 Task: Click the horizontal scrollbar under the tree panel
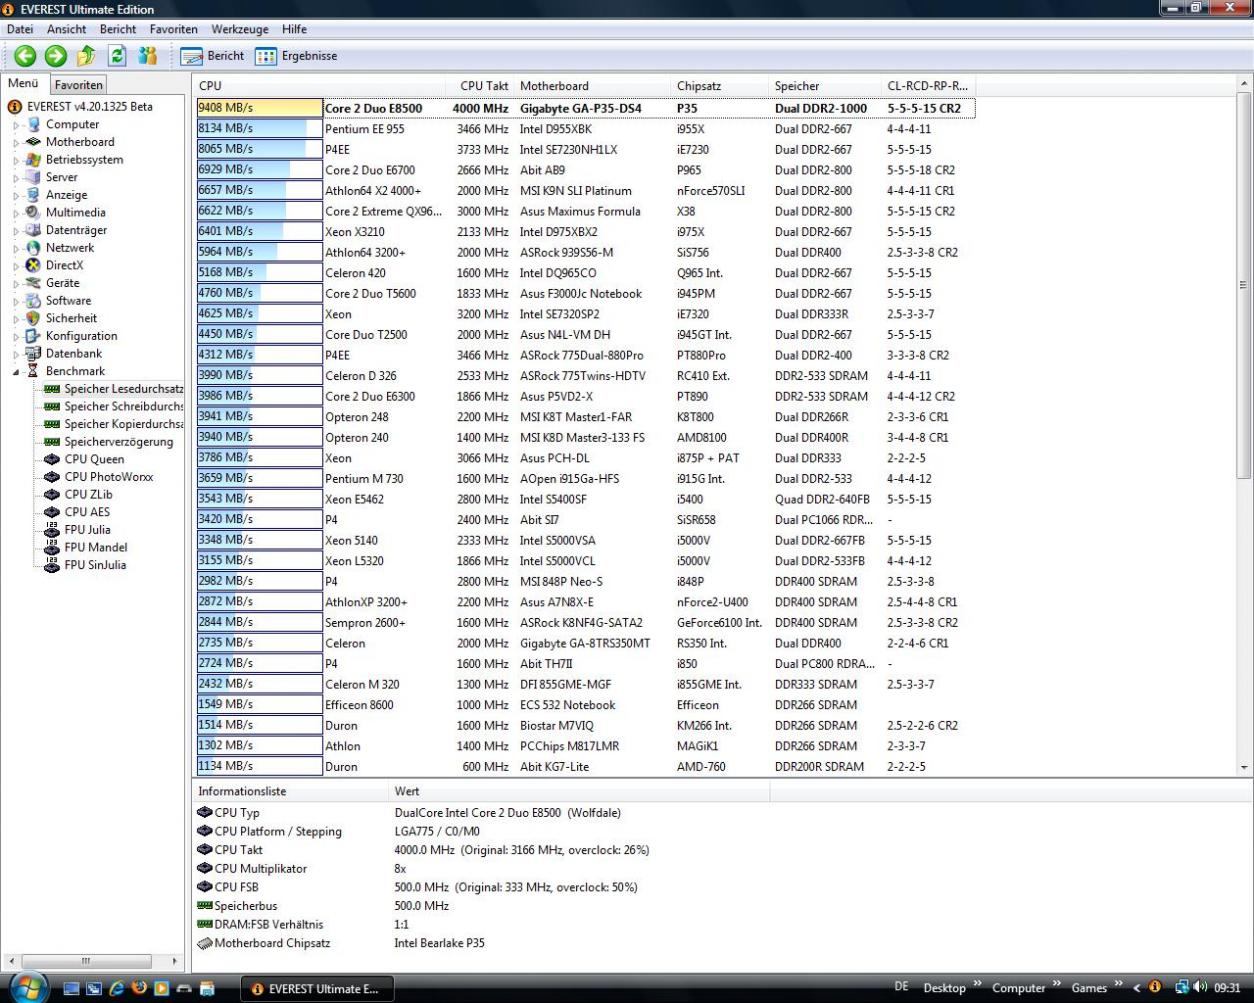pos(94,962)
